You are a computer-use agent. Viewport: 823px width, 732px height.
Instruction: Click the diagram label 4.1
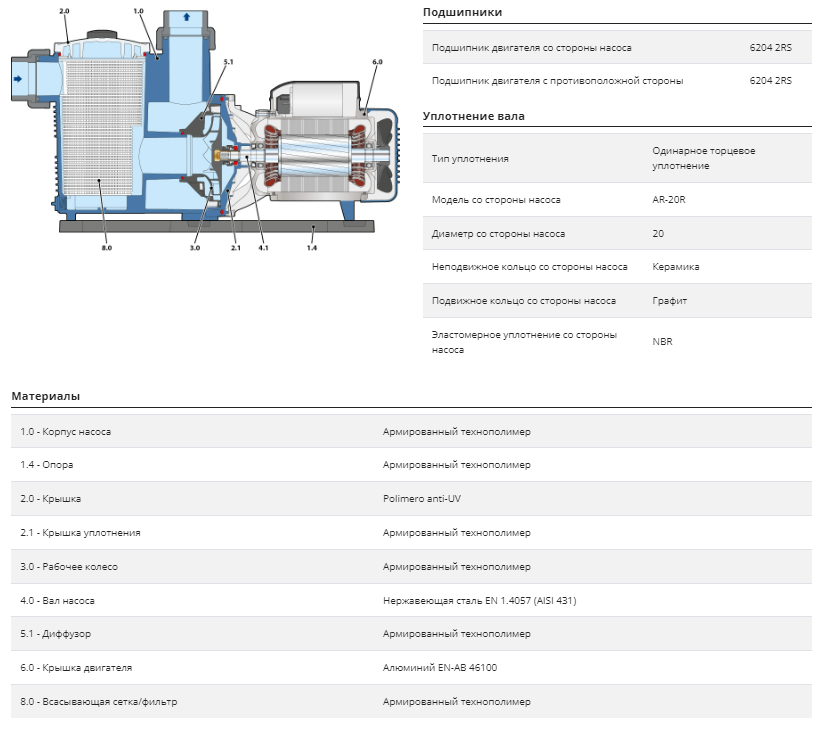pyautogui.click(x=263, y=248)
